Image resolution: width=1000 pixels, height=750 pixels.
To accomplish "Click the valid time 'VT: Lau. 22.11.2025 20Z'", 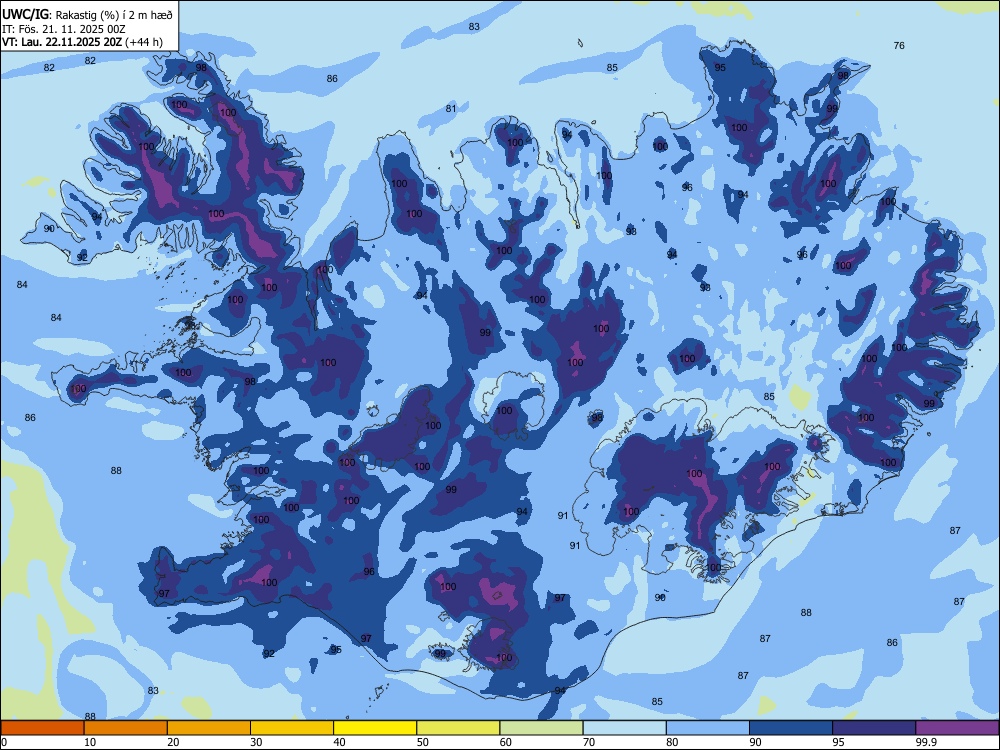I will 62,42.
